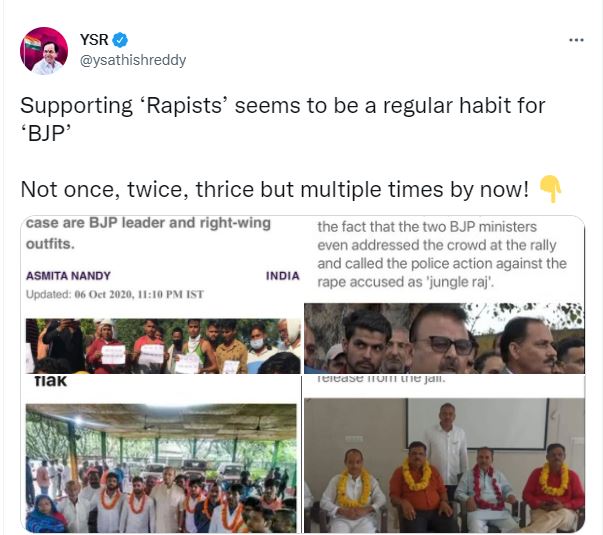This screenshot has height=535, width=603.
Task: Open the top-left article screenshot image
Action: (x=161, y=295)
